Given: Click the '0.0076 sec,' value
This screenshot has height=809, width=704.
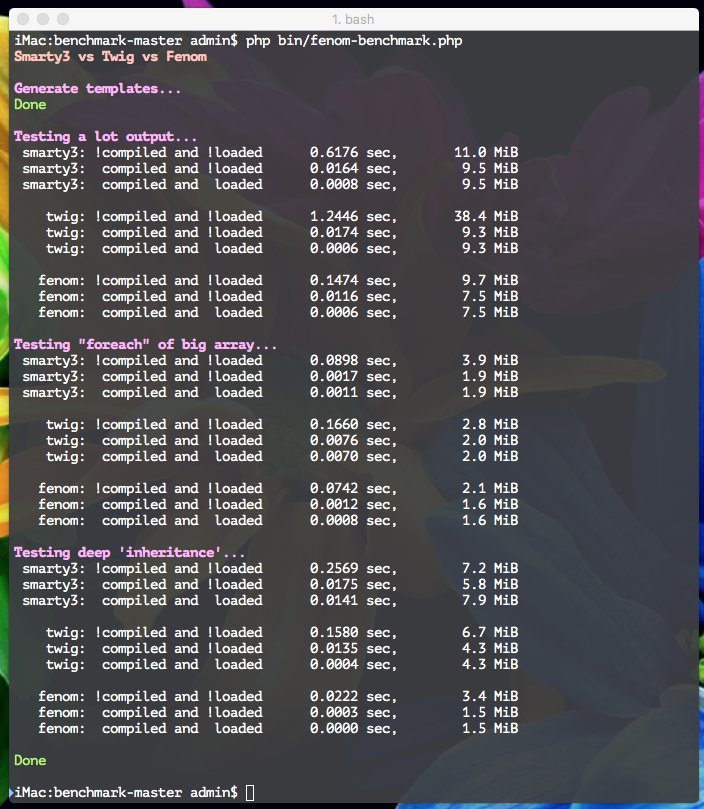Looking at the screenshot, I should [x=353, y=441].
